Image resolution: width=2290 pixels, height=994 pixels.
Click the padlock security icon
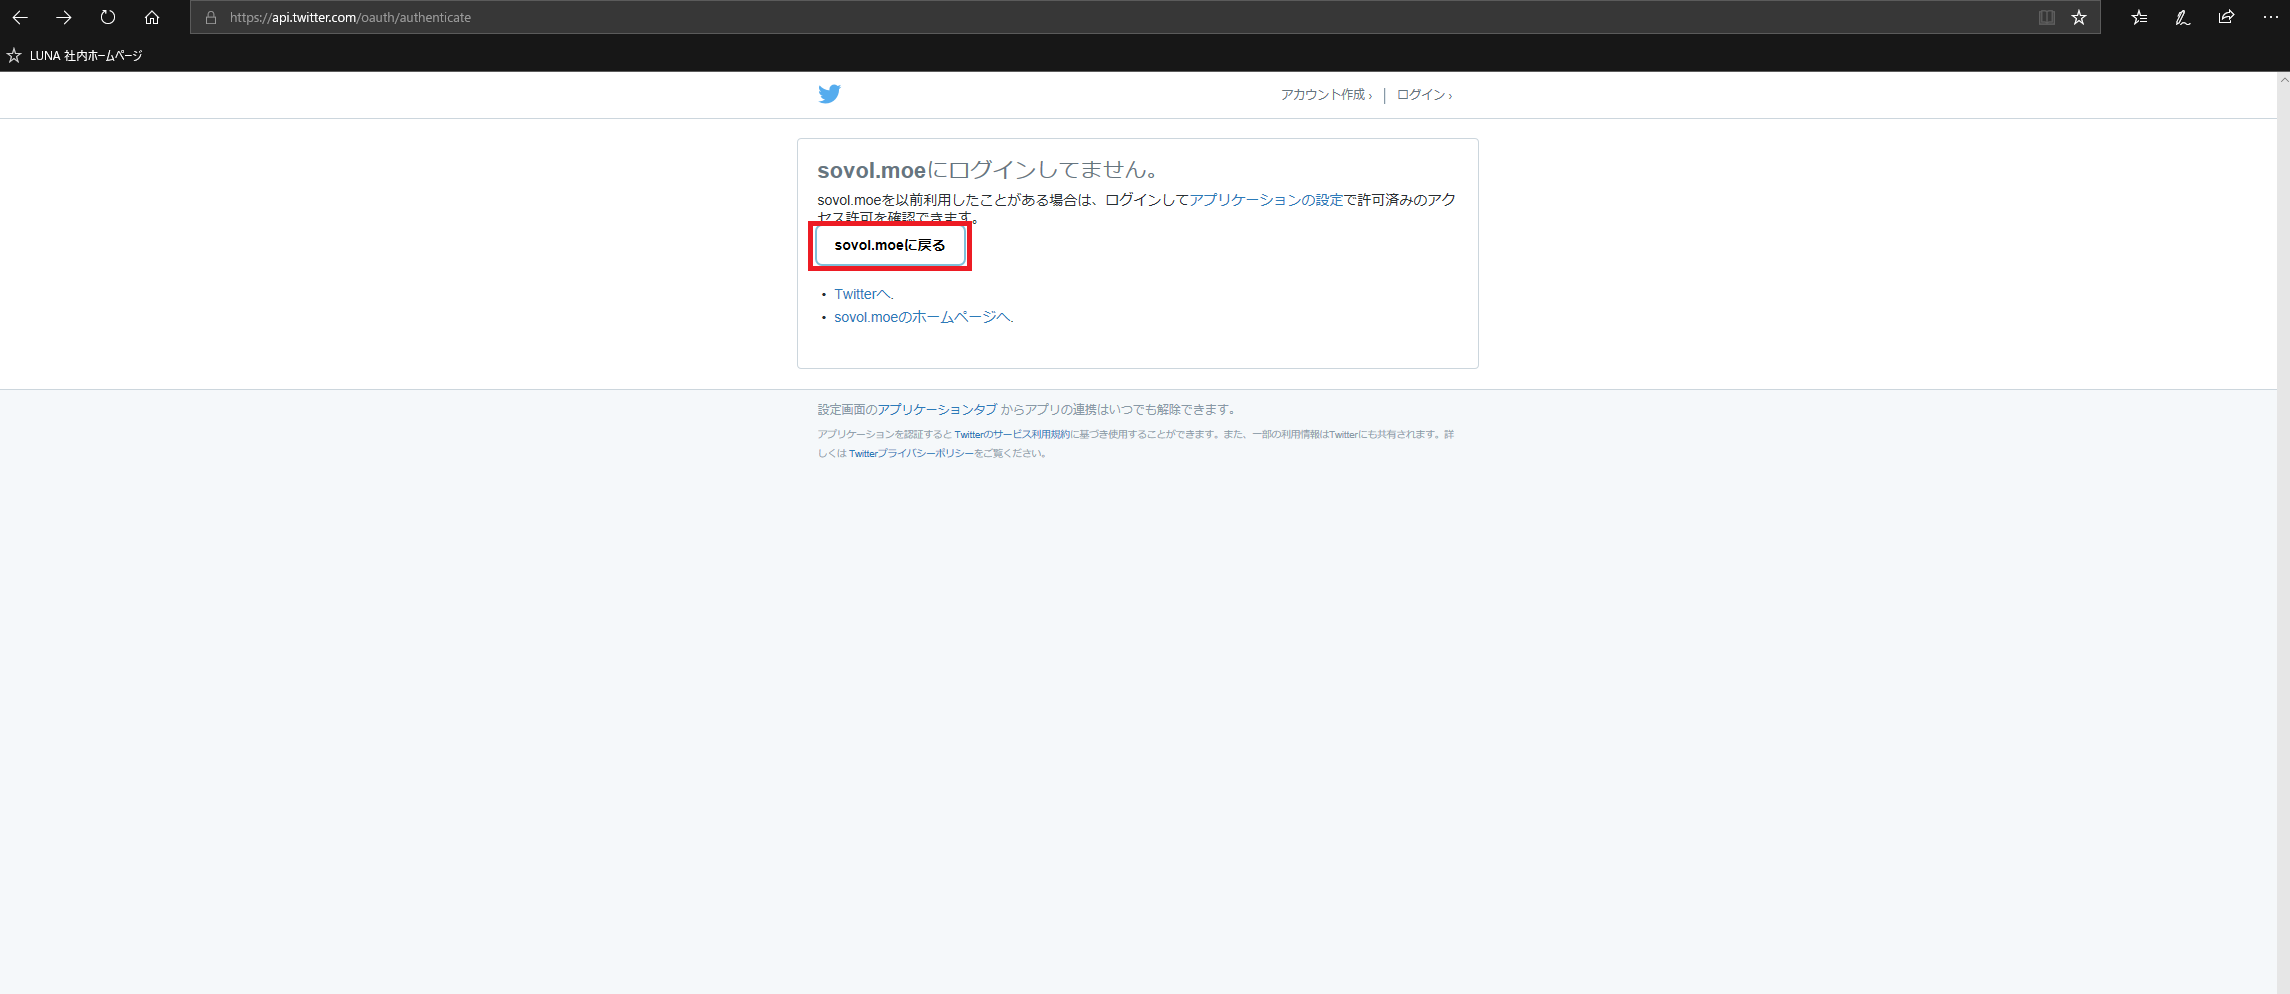point(211,17)
